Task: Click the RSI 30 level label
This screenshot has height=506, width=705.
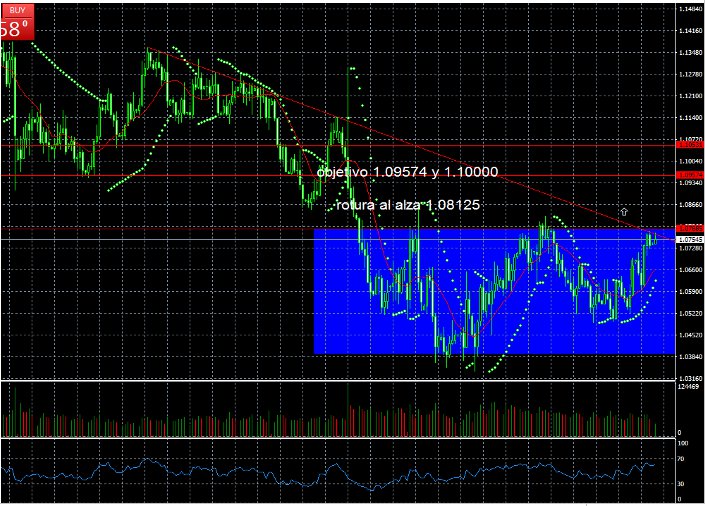Action: [x=682, y=483]
